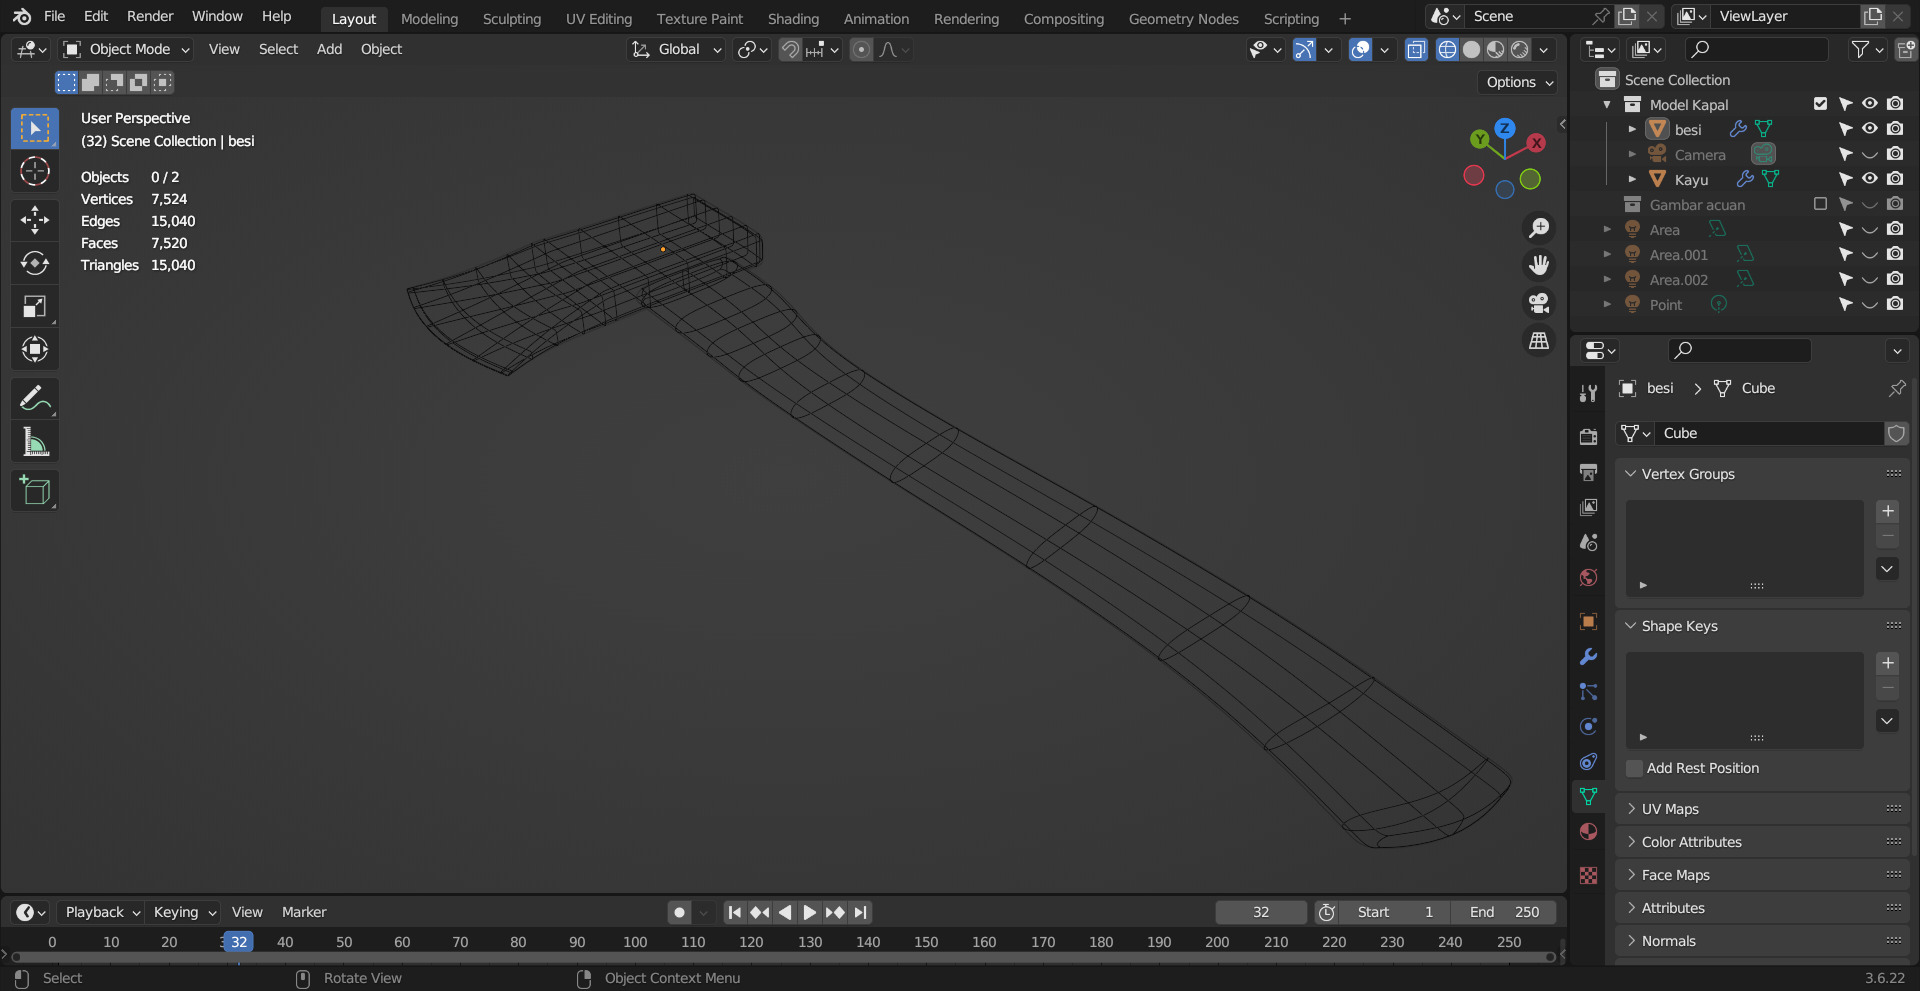
Task: Open the Output properties tab
Action: coord(1588,472)
